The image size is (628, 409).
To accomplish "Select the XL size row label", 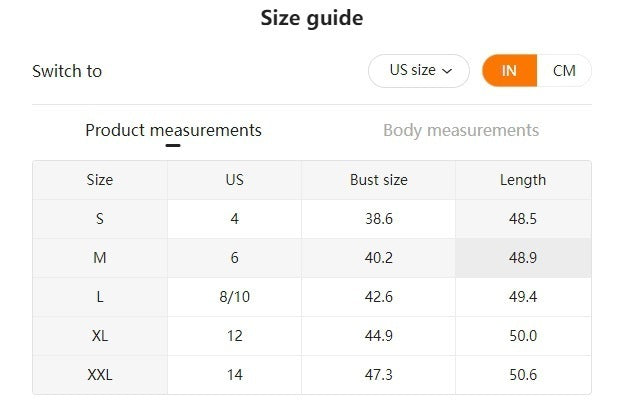I will tap(100, 336).
